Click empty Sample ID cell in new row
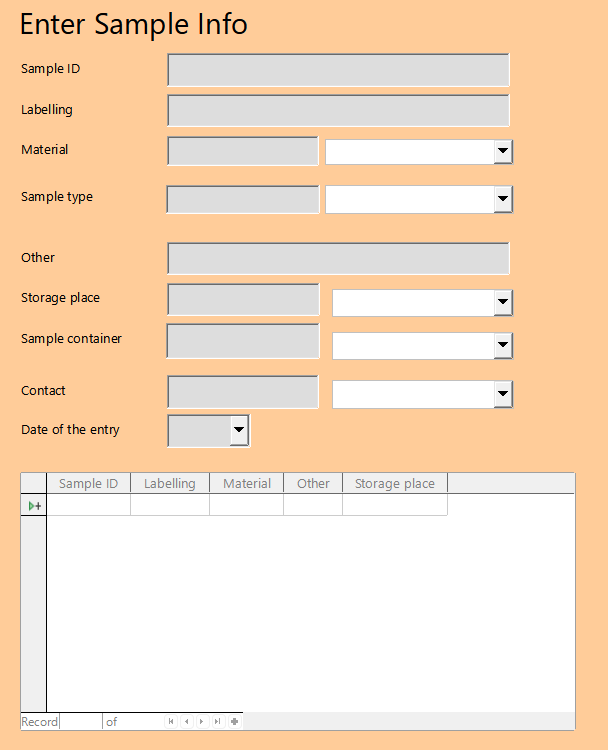This screenshot has width=608, height=750. click(88, 505)
